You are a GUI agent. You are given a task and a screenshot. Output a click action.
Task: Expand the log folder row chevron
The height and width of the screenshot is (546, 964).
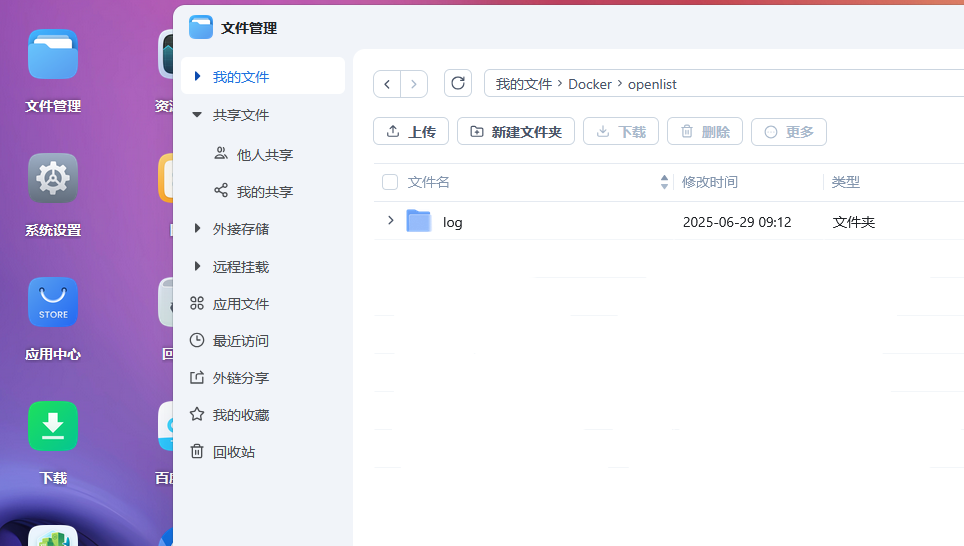click(390, 221)
